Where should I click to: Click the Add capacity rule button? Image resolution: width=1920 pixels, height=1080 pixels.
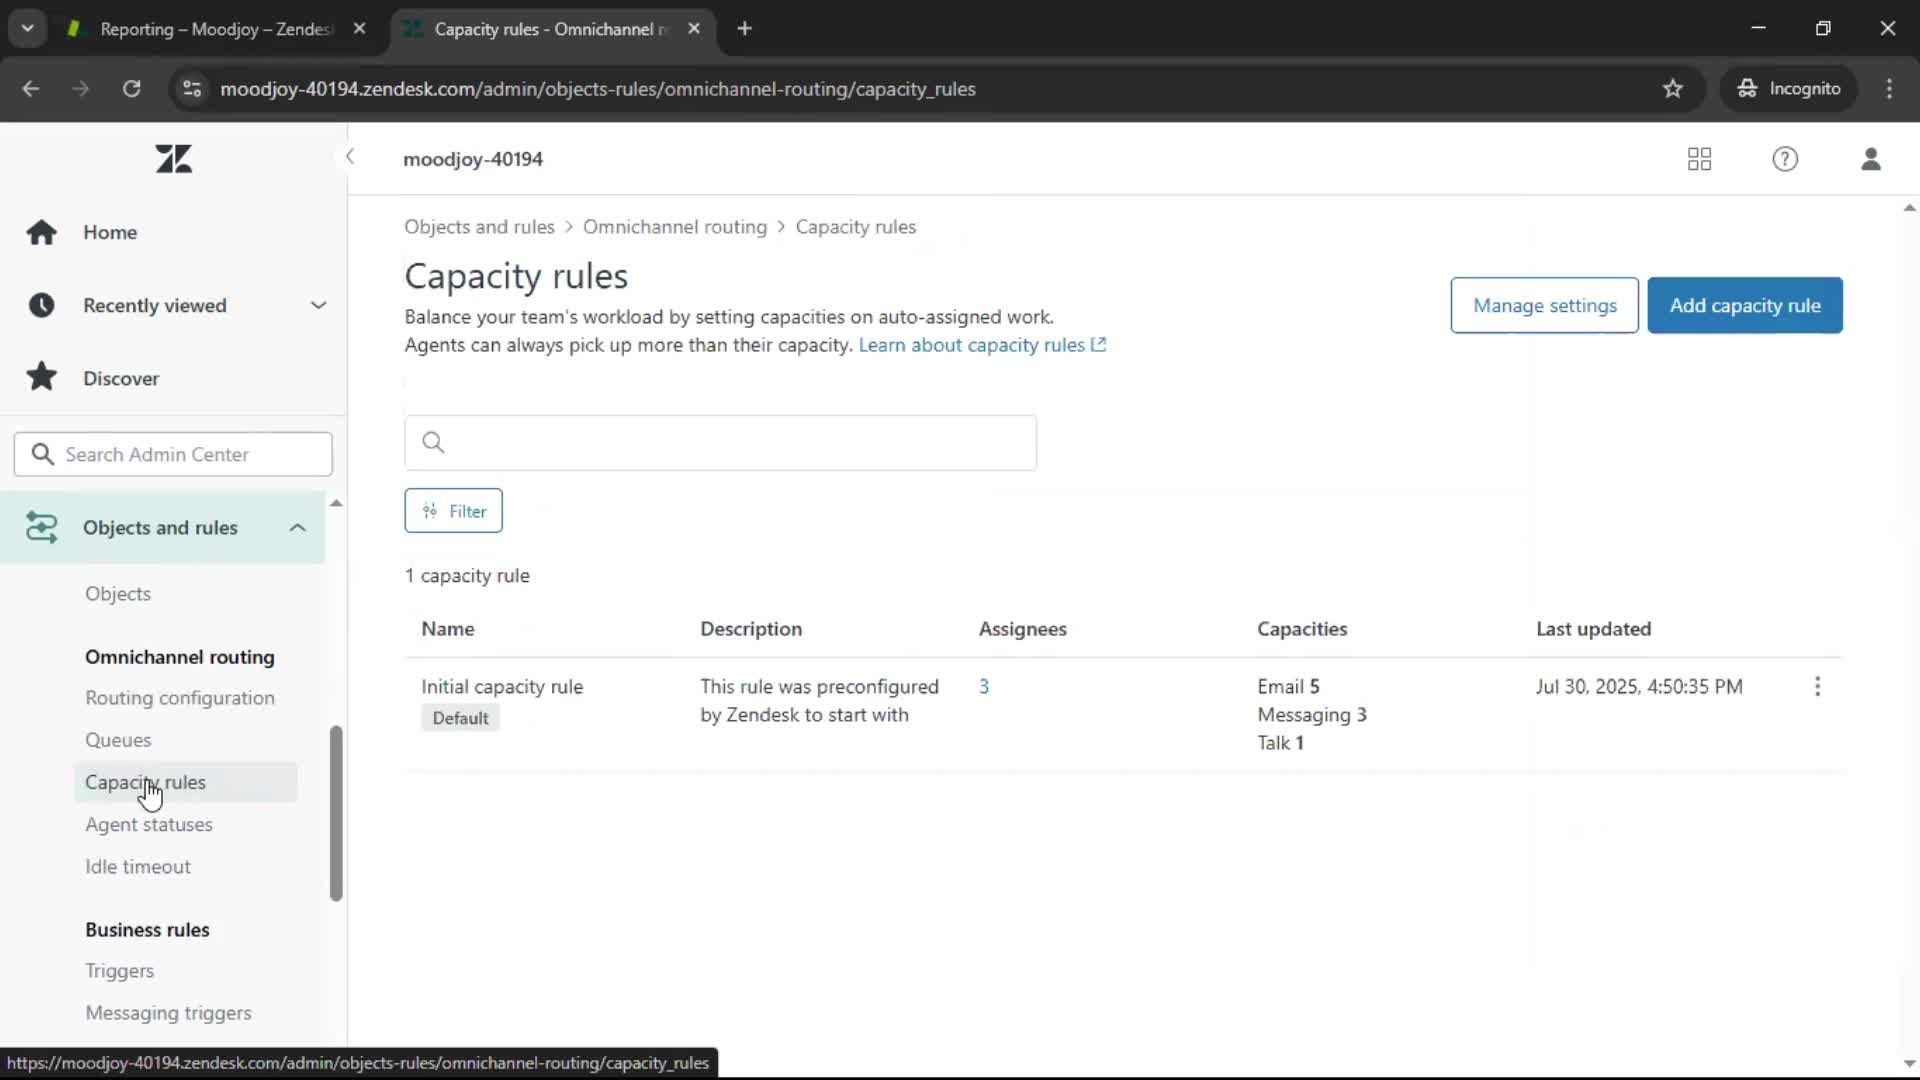(x=1745, y=305)
